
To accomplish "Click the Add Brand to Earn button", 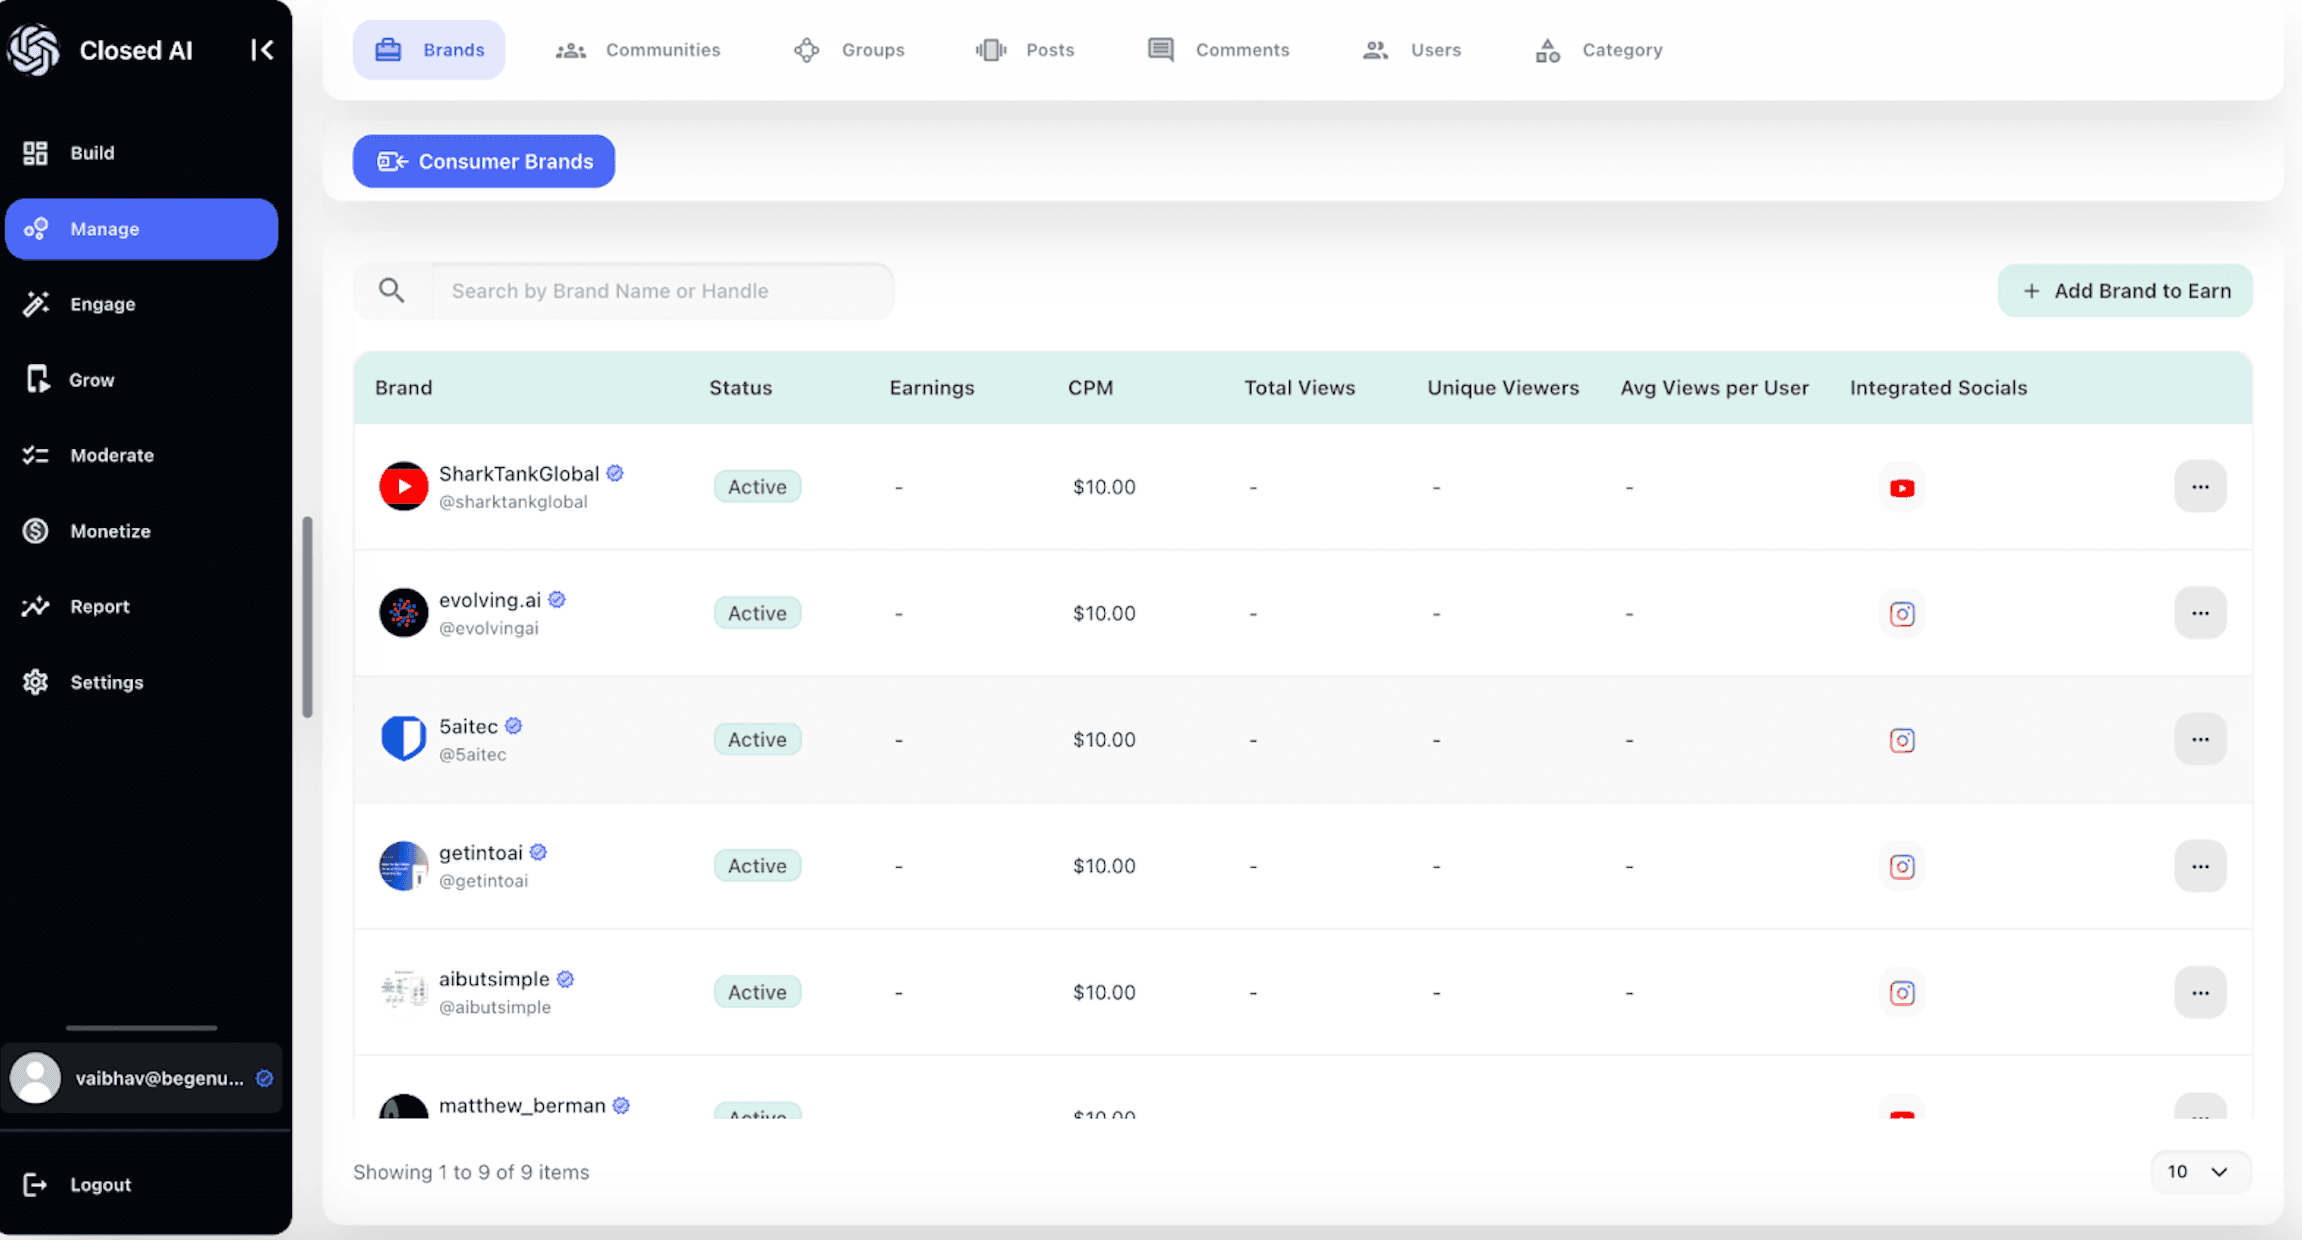I will (x=2124, y=291).
